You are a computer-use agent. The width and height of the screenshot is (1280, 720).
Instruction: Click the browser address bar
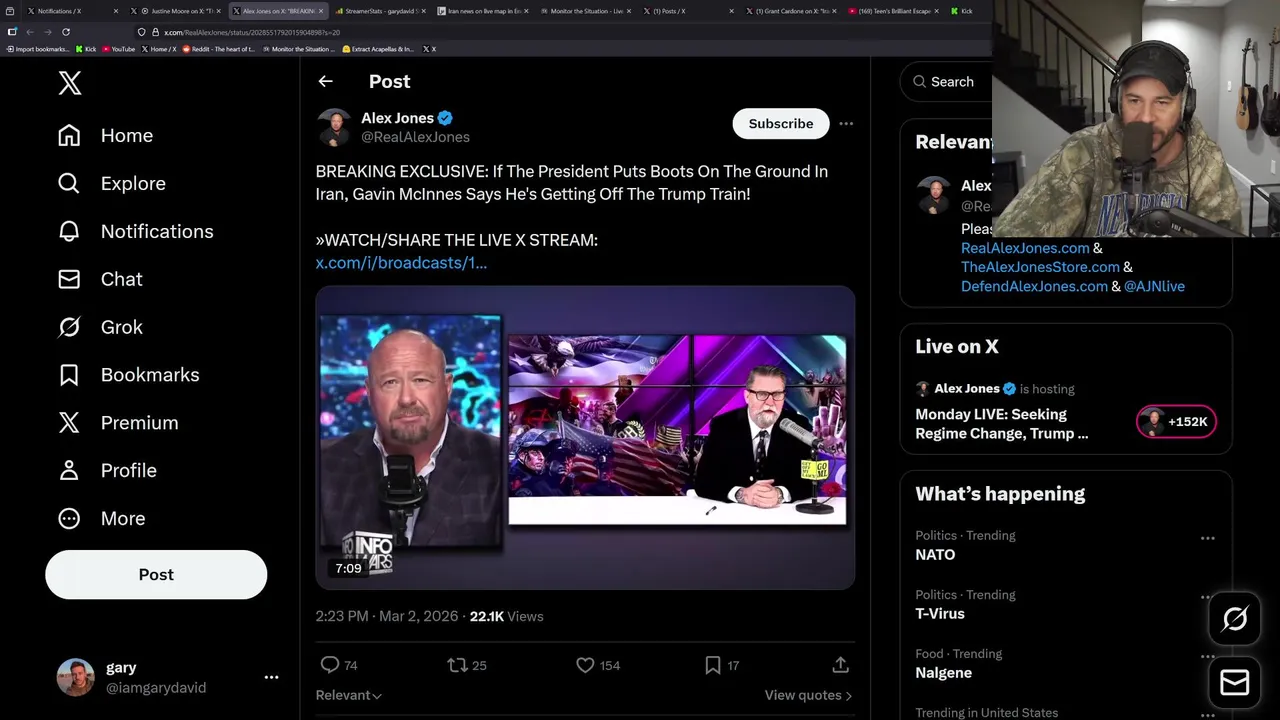tap(560, 32)
